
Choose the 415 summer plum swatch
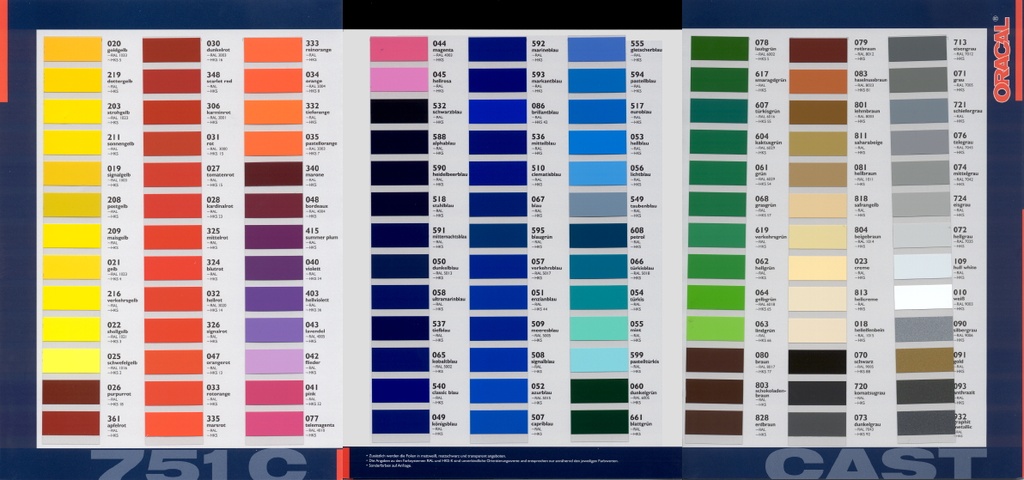coord(273,237)
